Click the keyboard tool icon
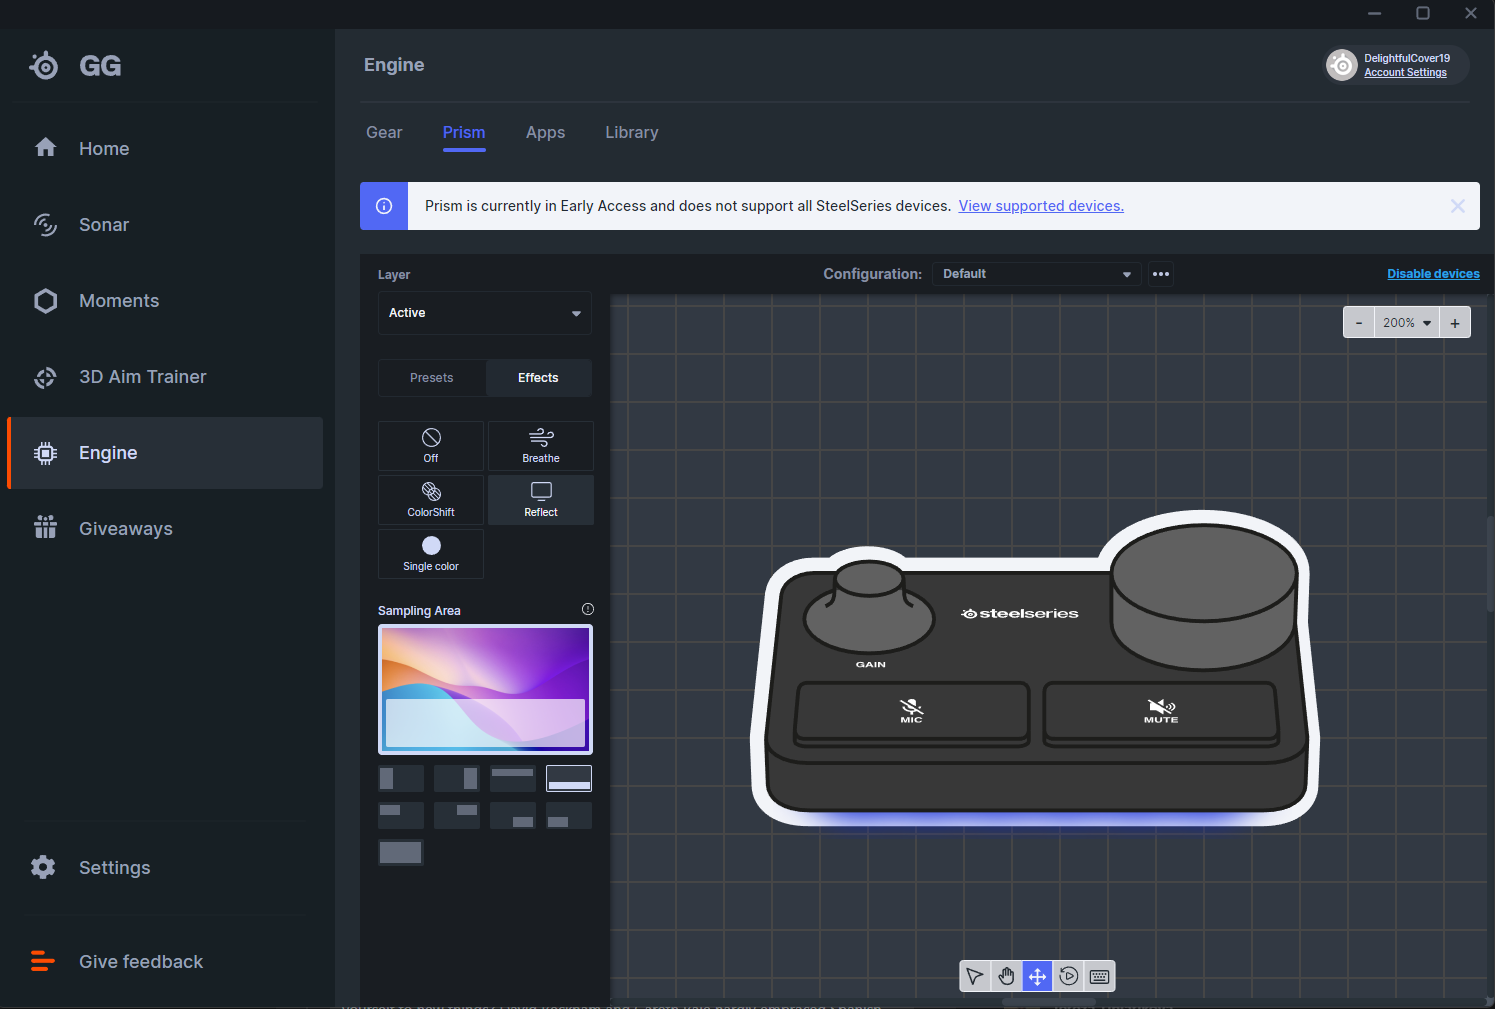The width and height of the screenshot is (1495, 1009). [1099, 976]
